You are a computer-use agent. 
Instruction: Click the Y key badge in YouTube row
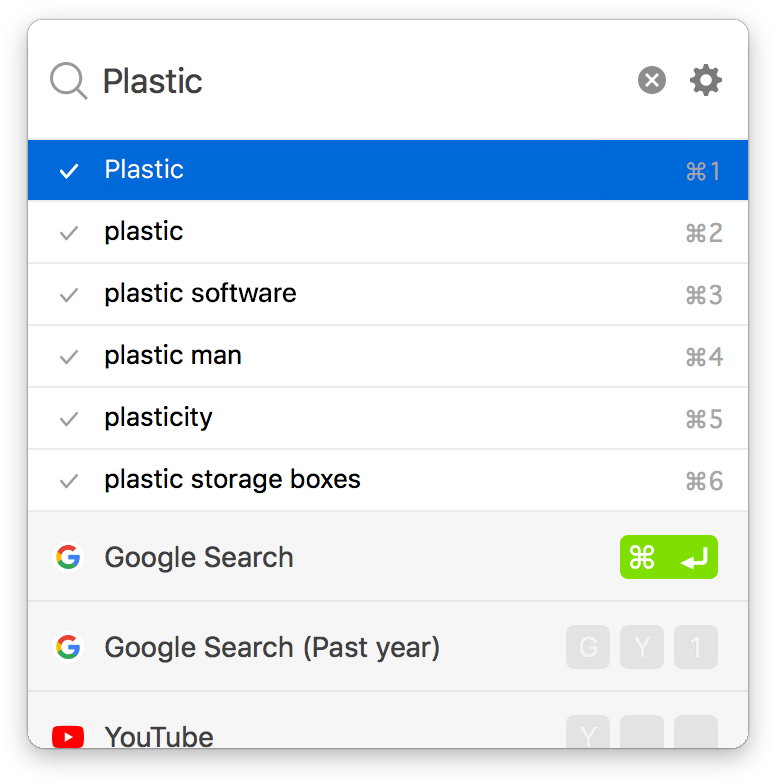(x=588, y=732)
